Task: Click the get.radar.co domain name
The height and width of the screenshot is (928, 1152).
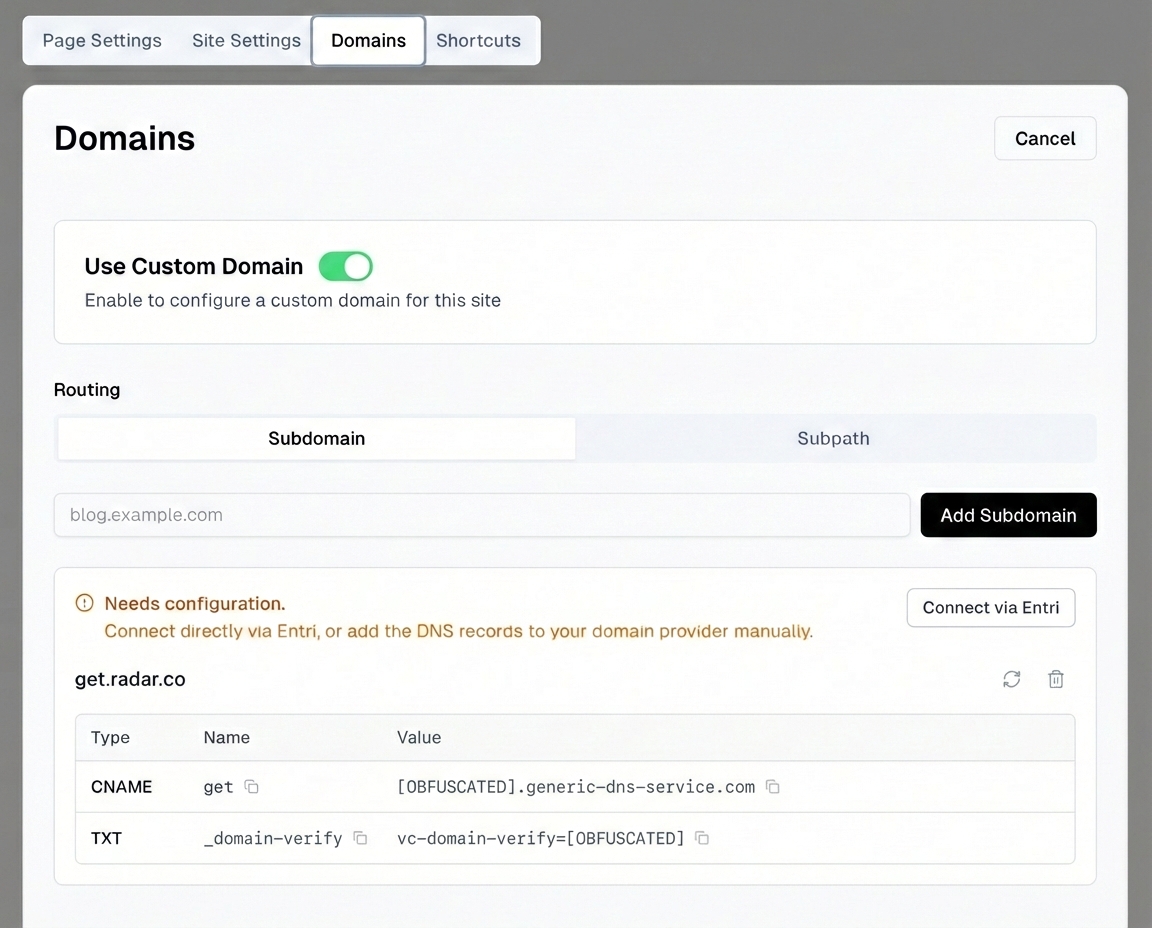Action: 130,679
